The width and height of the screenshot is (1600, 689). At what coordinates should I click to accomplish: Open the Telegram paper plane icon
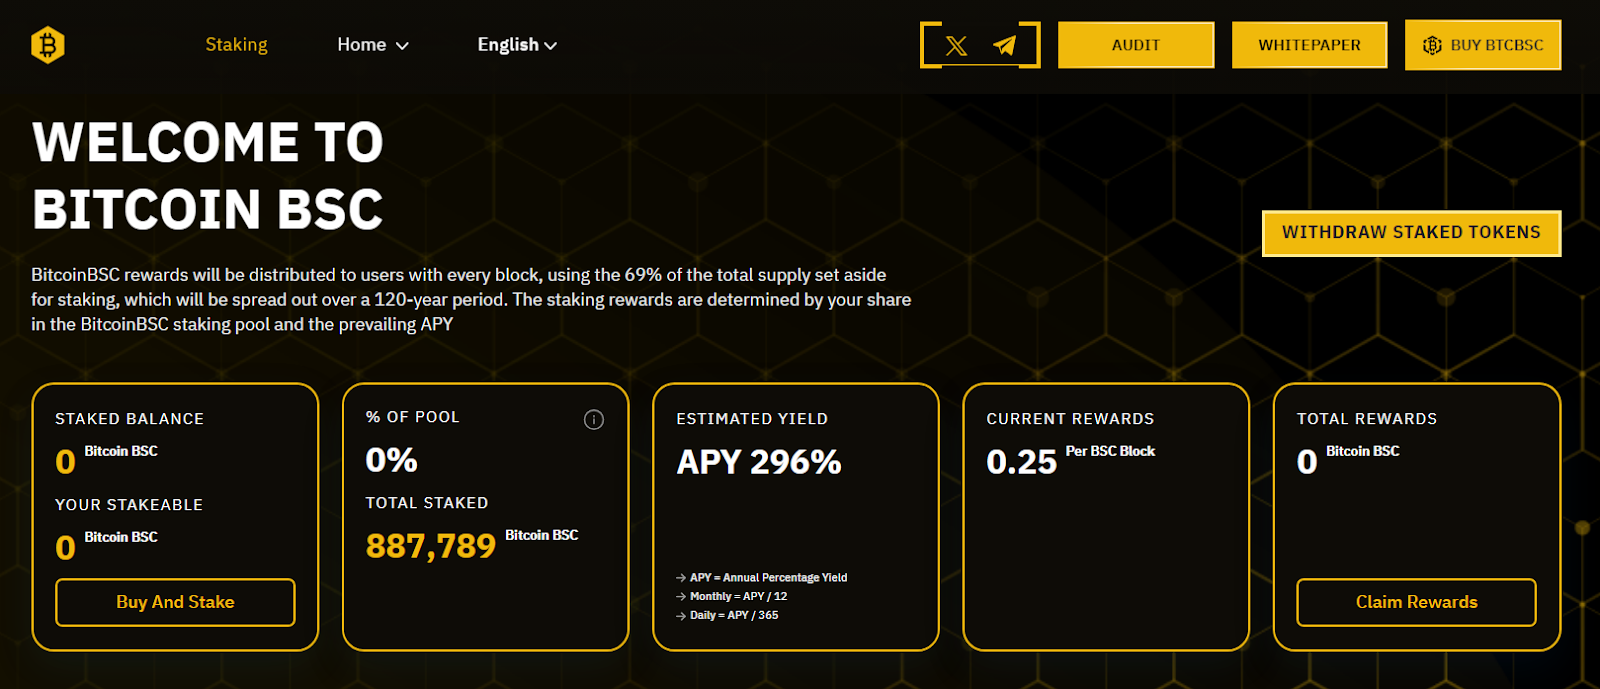click(x=1005, y=46)
